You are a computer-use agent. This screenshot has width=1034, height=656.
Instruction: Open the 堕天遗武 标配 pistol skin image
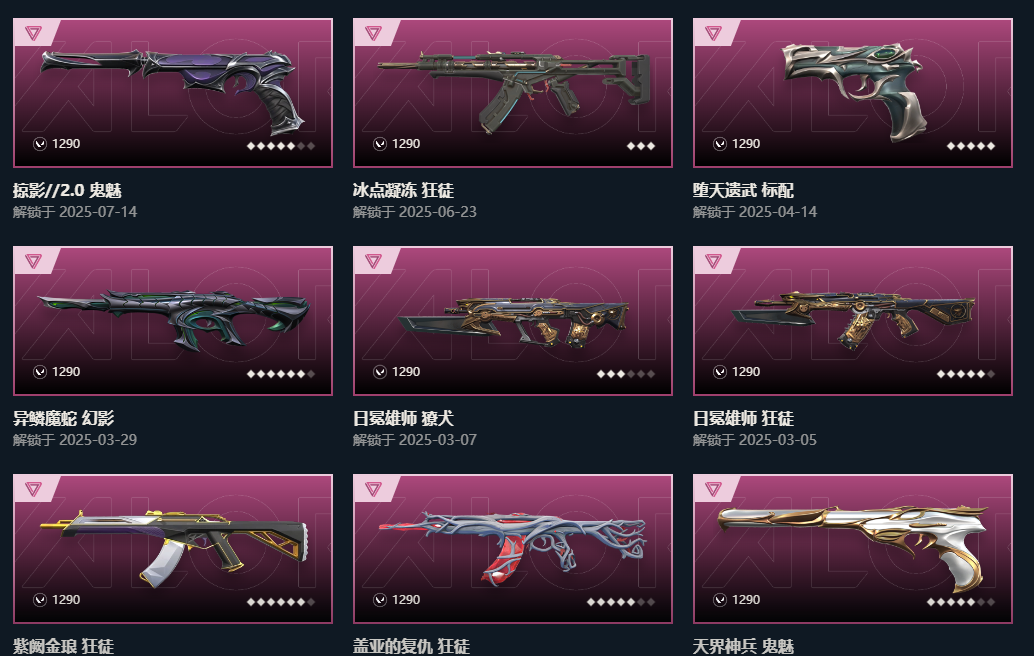853,91
